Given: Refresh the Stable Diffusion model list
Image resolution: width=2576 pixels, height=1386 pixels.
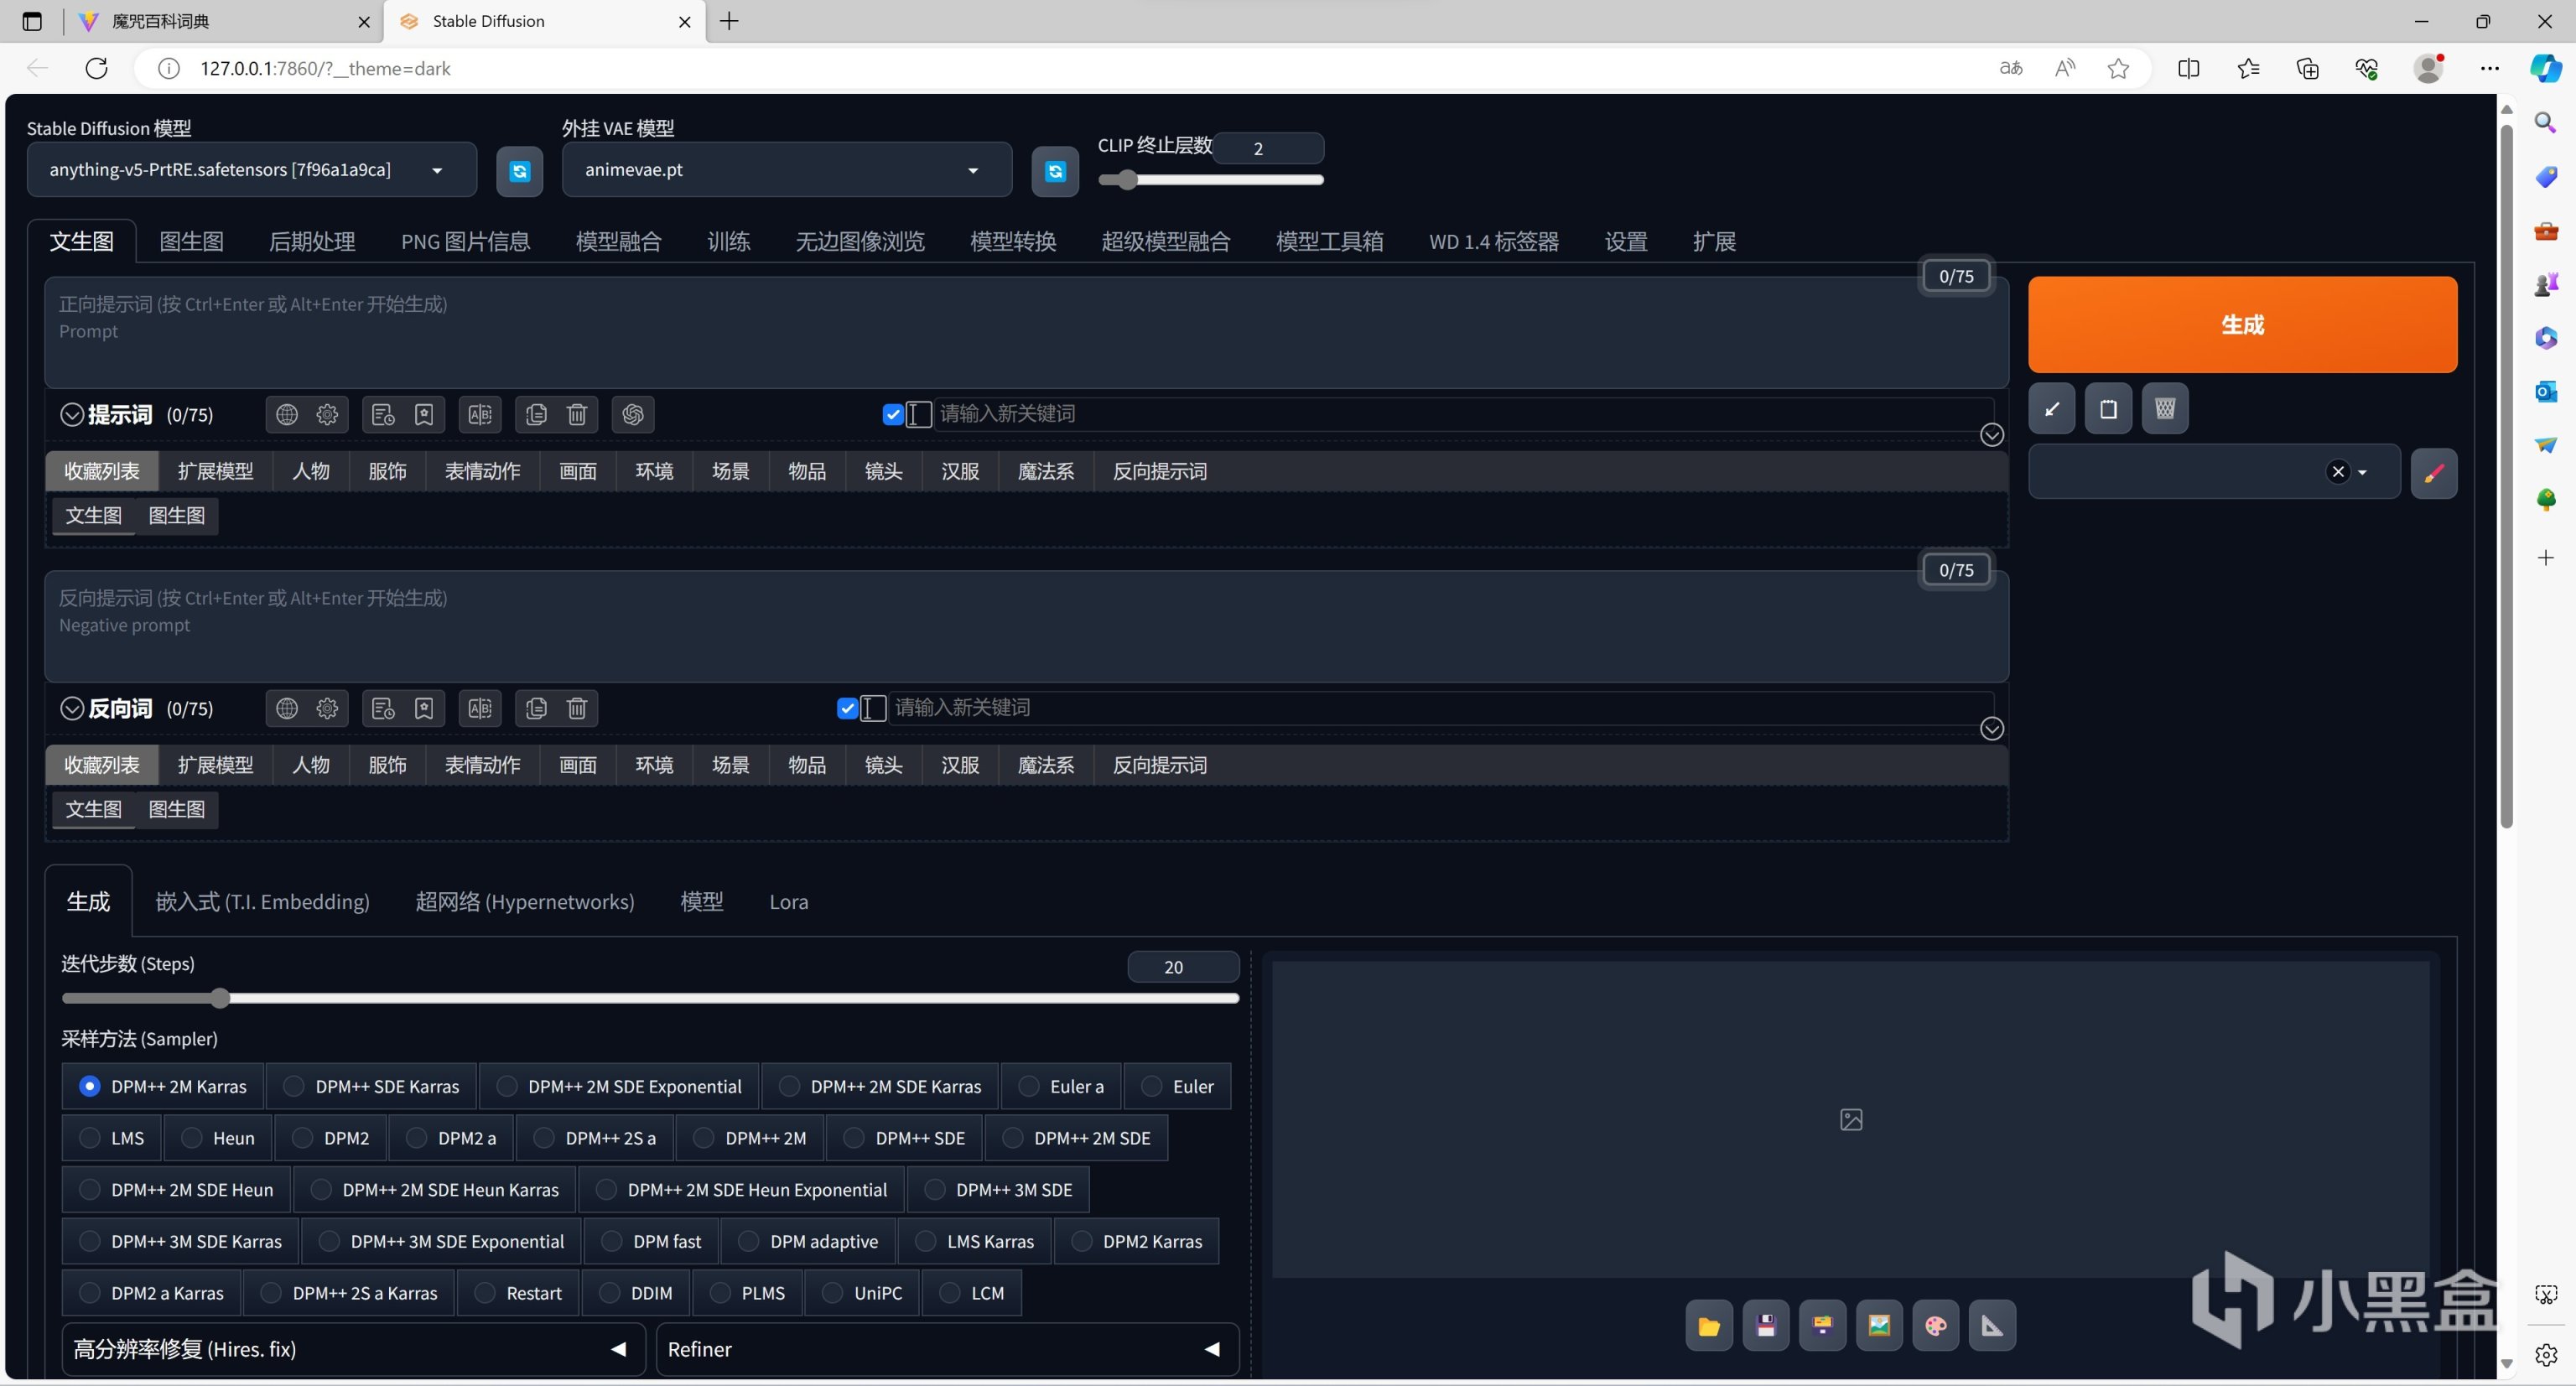Looking at the screenshot, I should click(519, 171).
